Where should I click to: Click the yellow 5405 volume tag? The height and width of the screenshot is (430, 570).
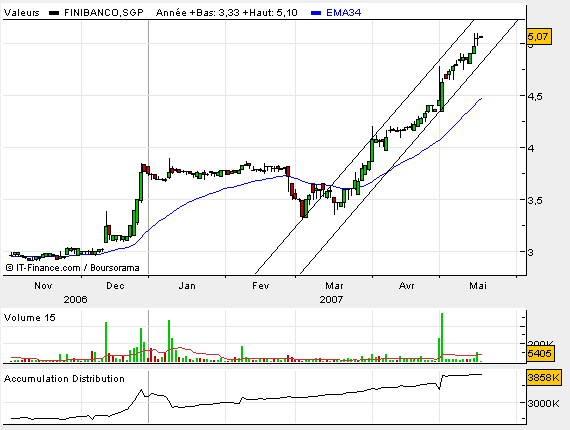point(540,353)
